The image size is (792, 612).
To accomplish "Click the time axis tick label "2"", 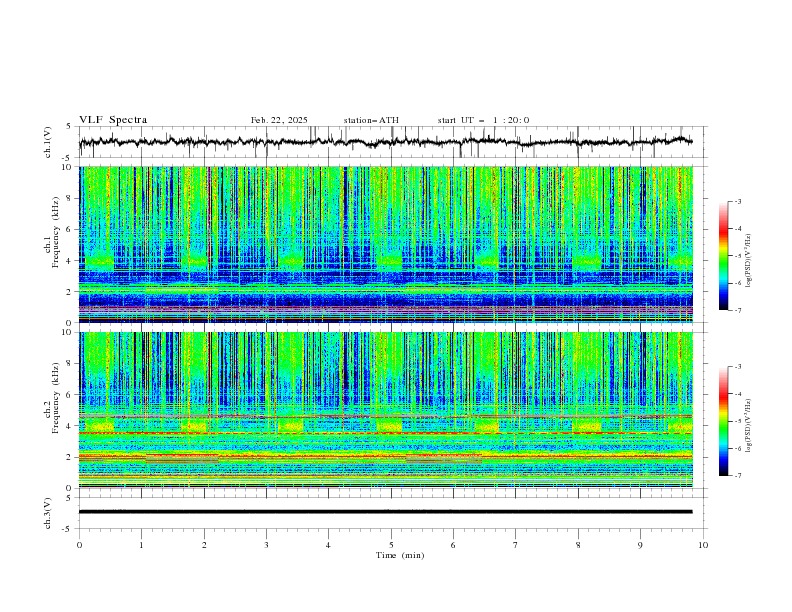I will coord(204,545).
